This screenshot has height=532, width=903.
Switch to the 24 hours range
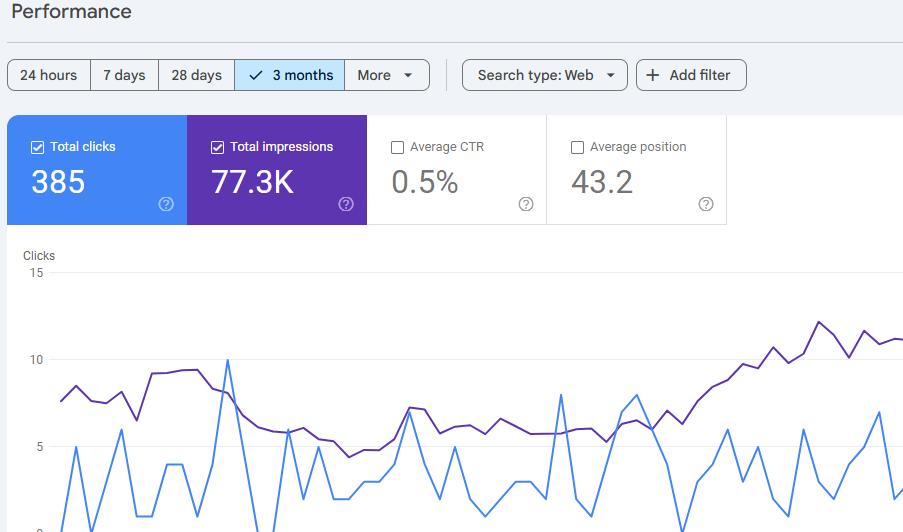(x=48, y=75)
